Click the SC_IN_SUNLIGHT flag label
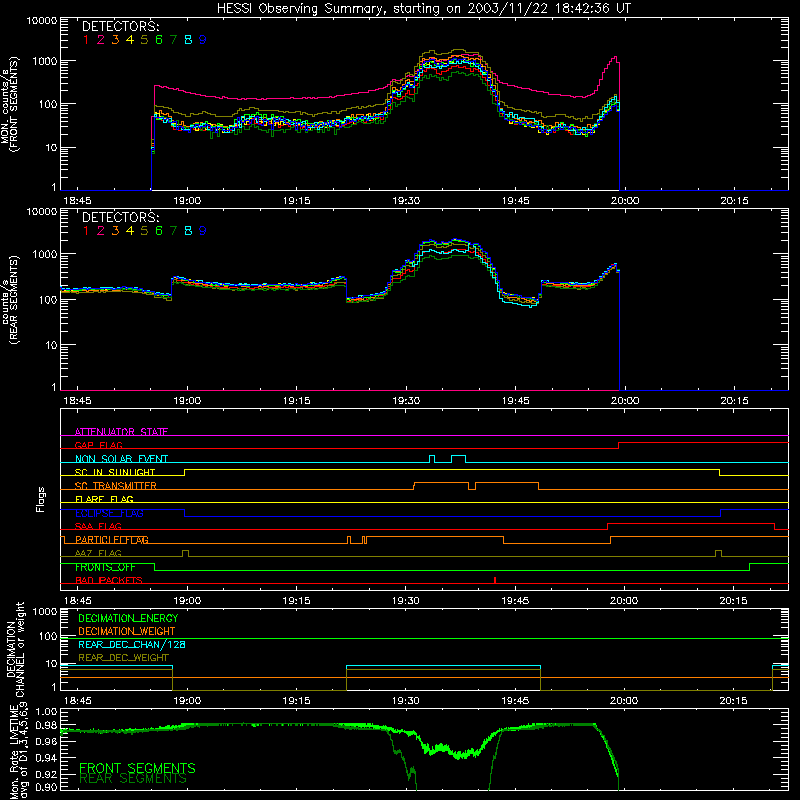800x800 pixels. [115, 472]
